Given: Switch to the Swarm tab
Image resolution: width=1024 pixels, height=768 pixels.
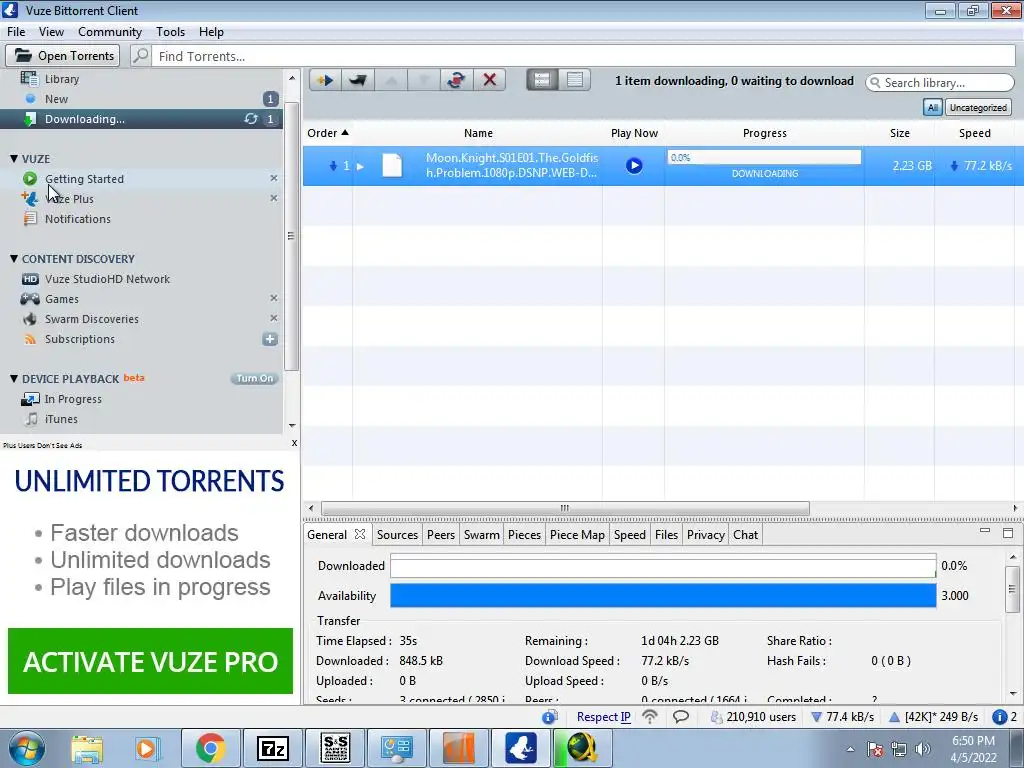Looking at the screenshot, I should click(481, 535).
